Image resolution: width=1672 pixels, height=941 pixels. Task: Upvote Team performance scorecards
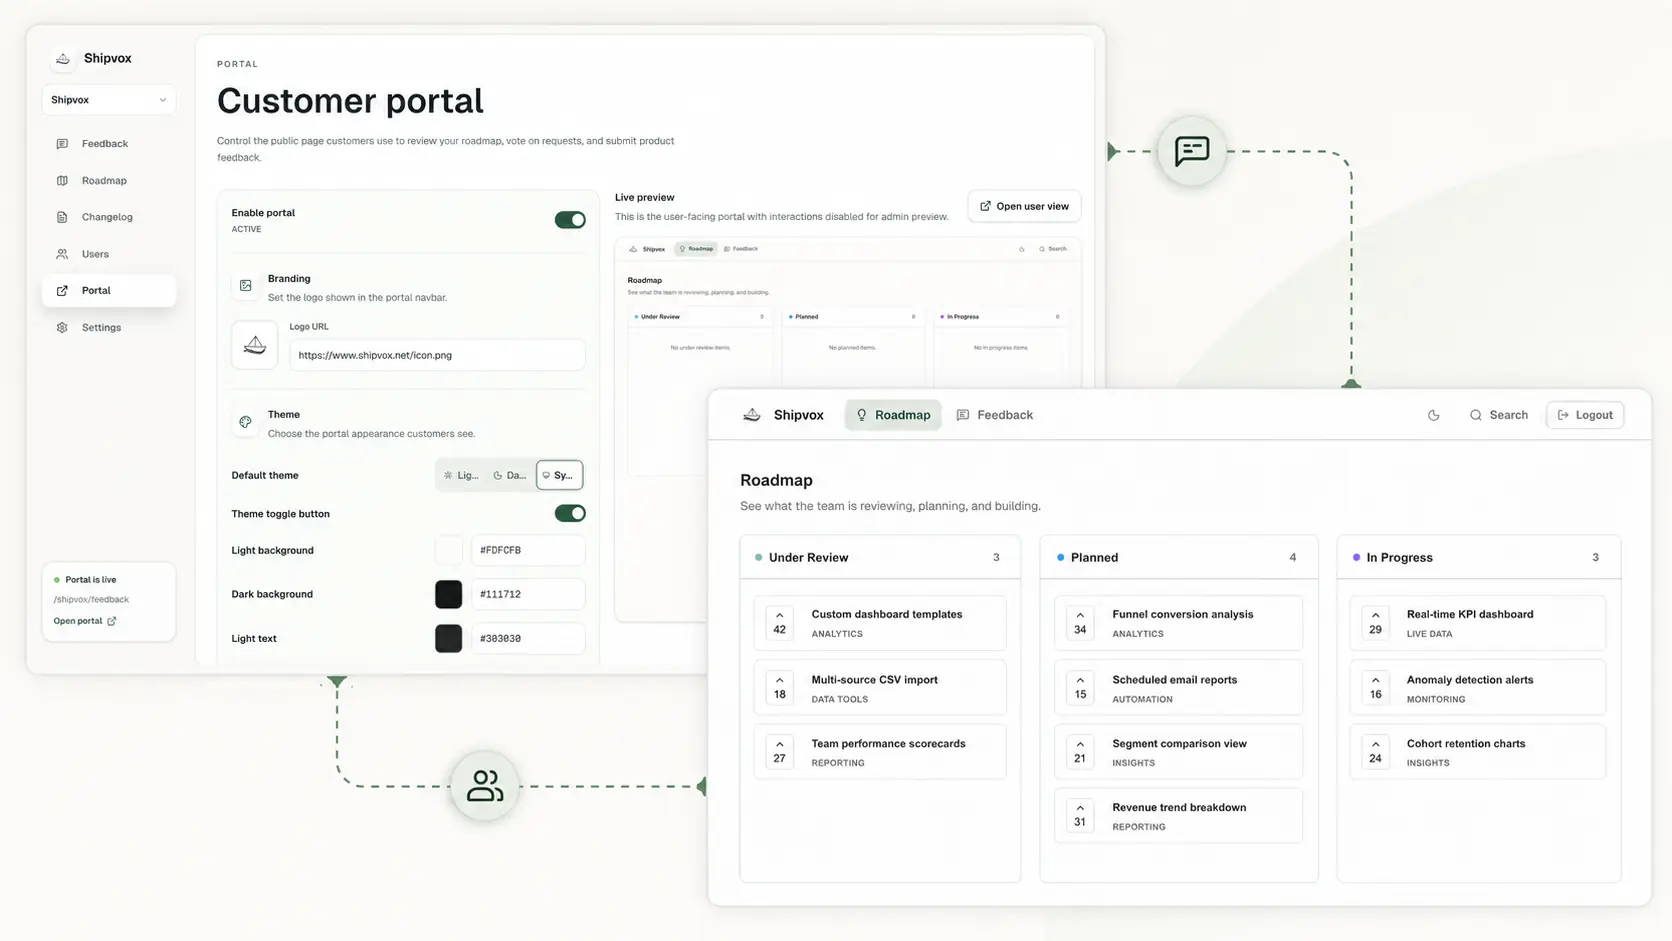click(780, 751)
